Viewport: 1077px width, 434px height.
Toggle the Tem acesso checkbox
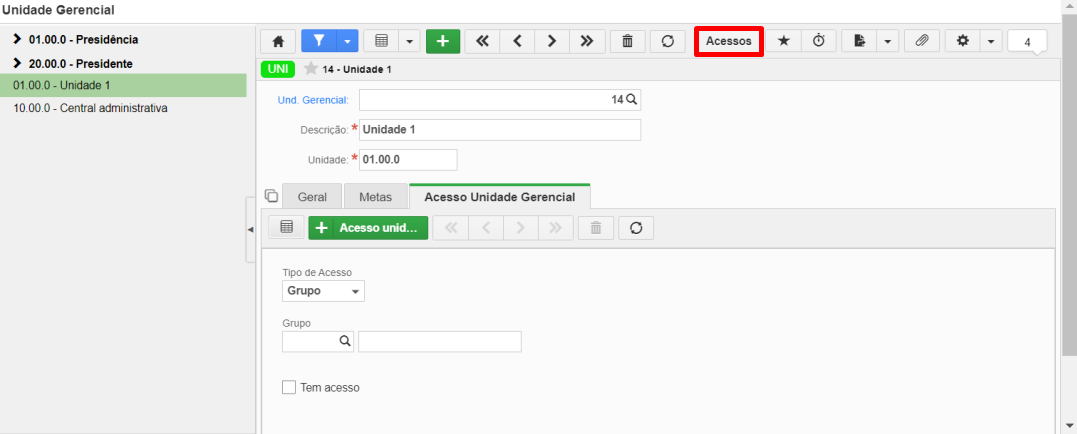coord(289,387)
